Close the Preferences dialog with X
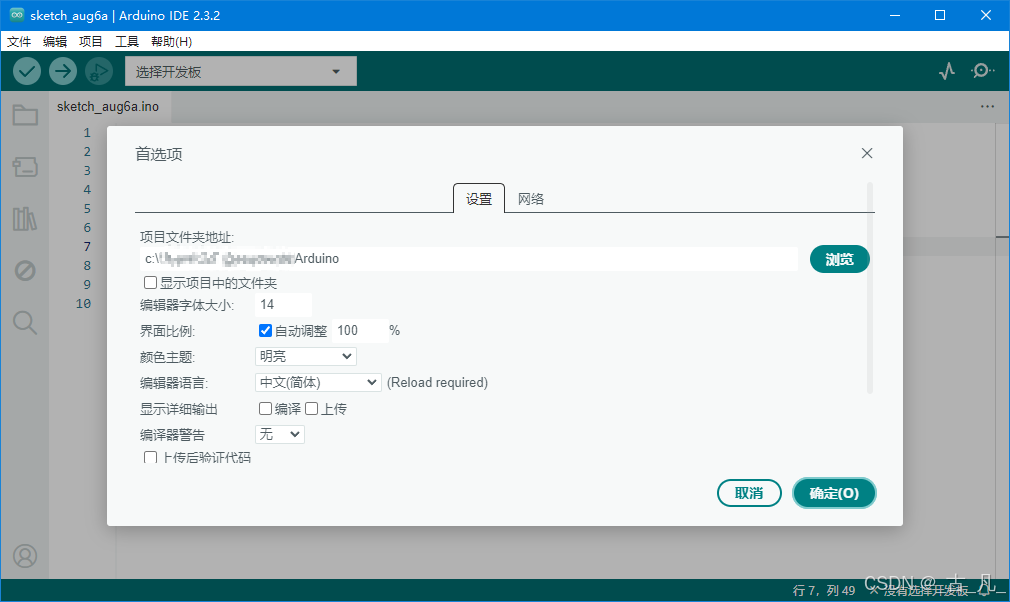Image resolution: width=1010 pixels, height=602 pixels. [867, 153]
